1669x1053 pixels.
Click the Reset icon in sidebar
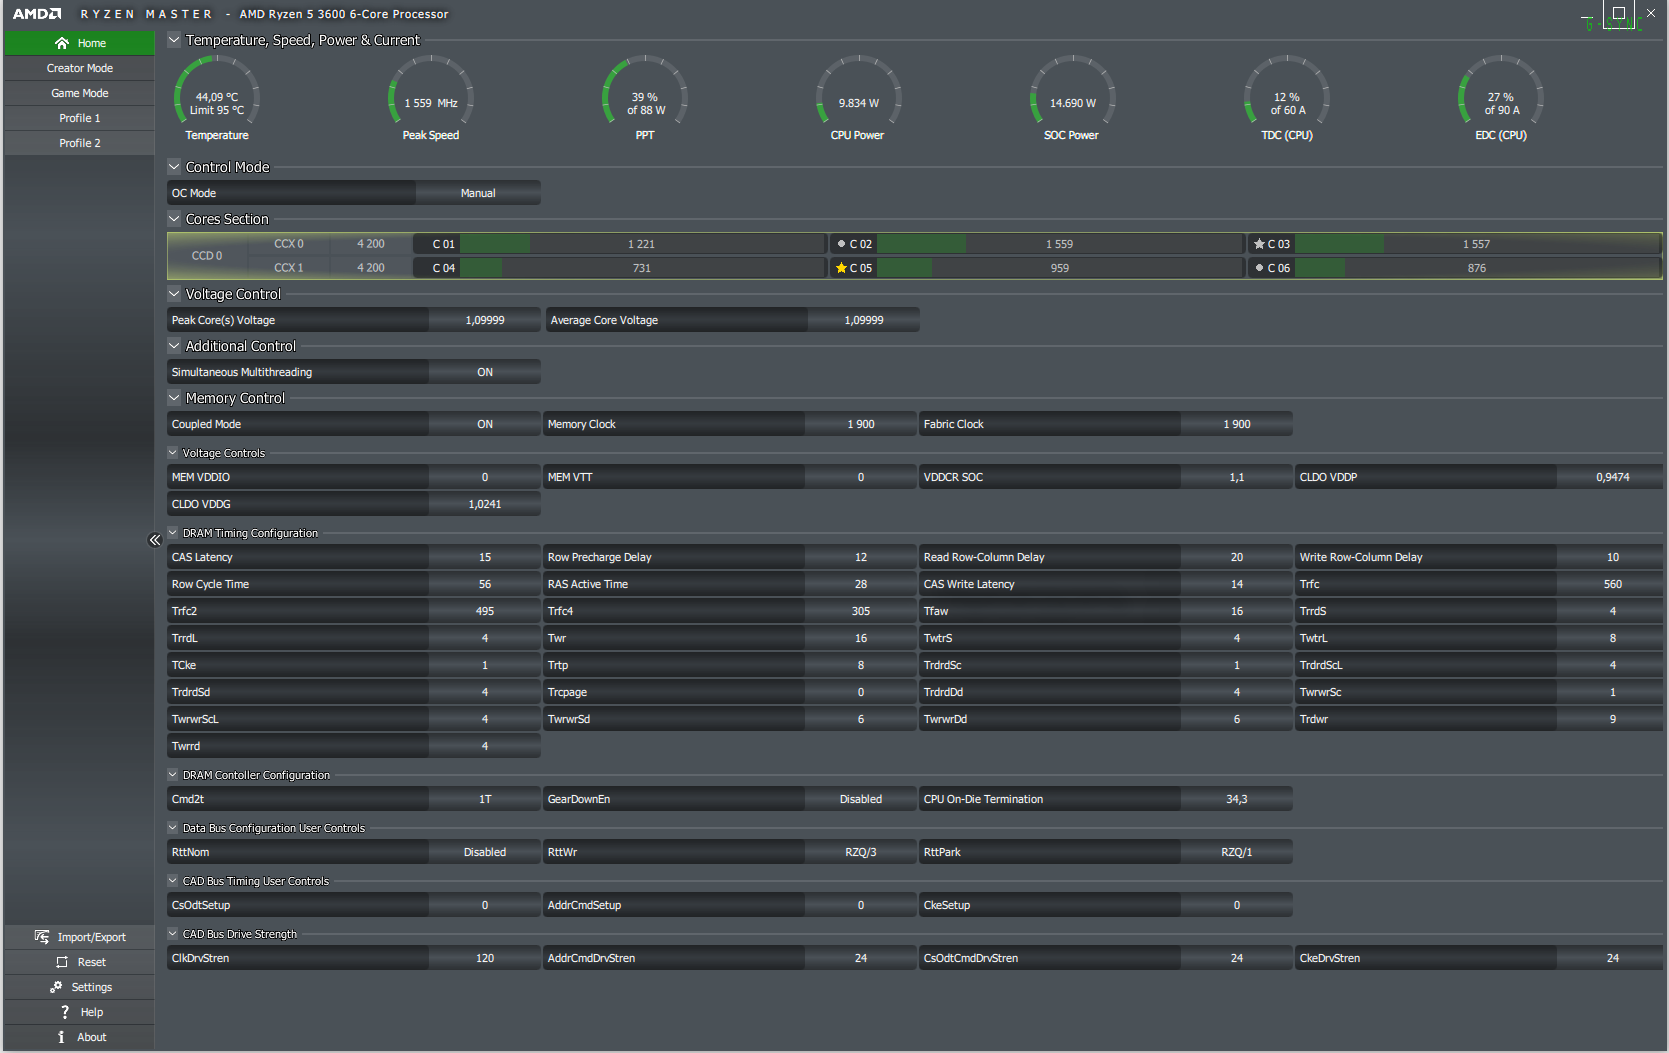[x=62, y=962]
